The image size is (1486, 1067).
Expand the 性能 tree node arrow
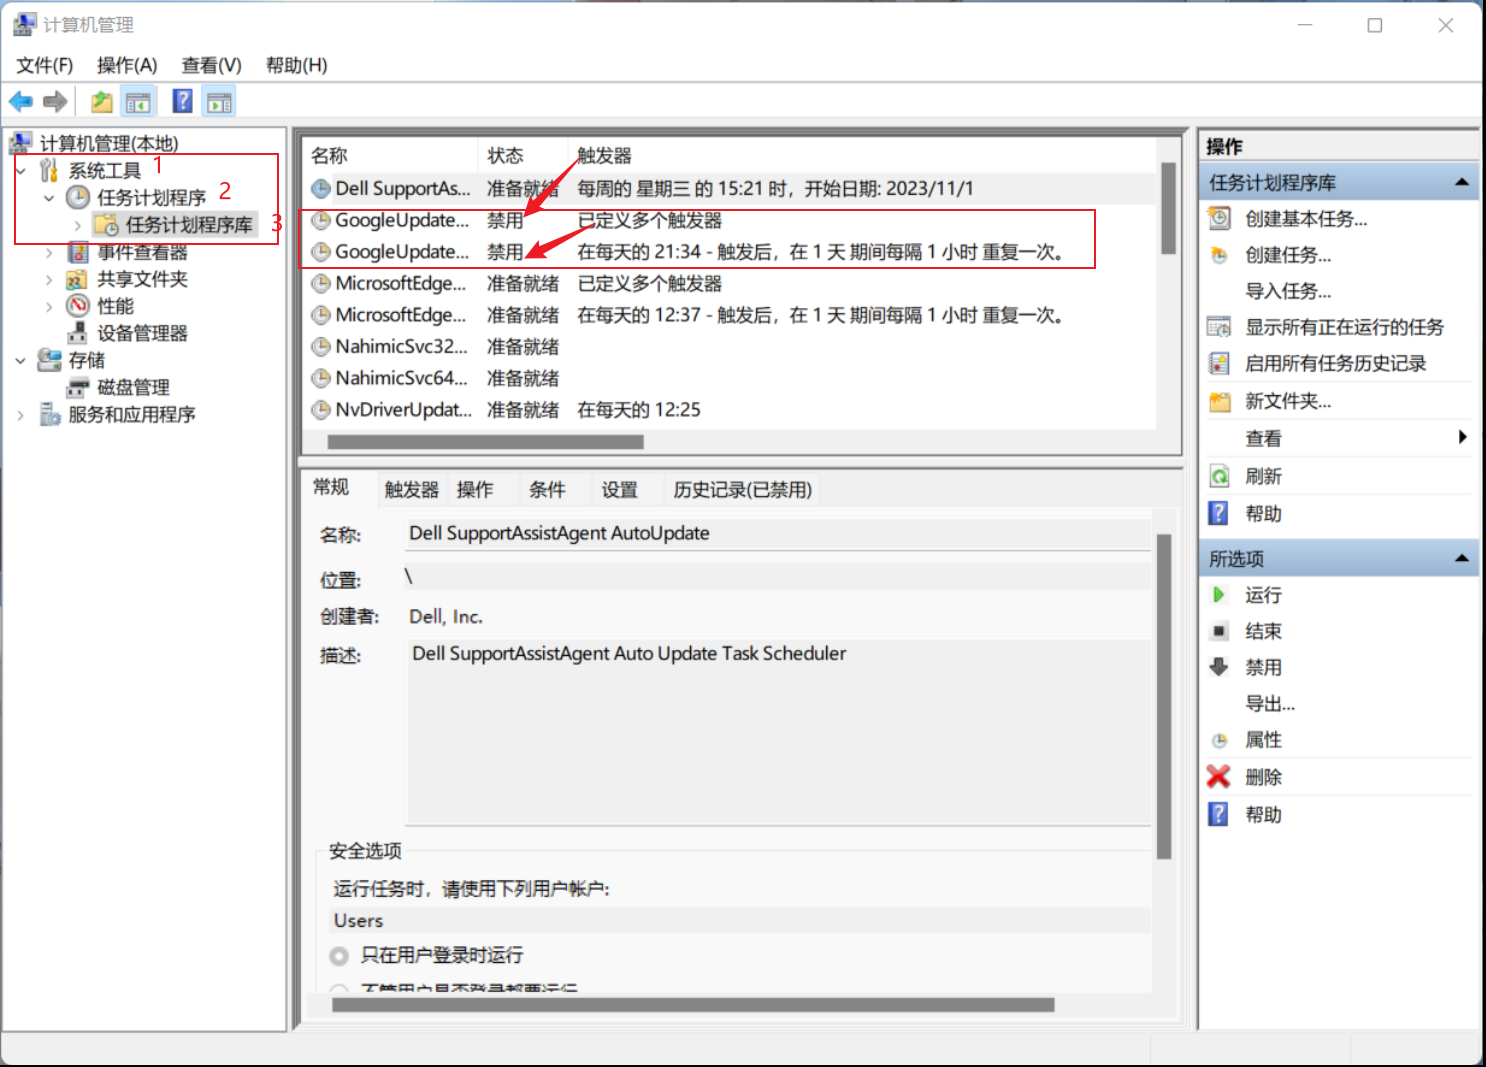click(49, 306)
